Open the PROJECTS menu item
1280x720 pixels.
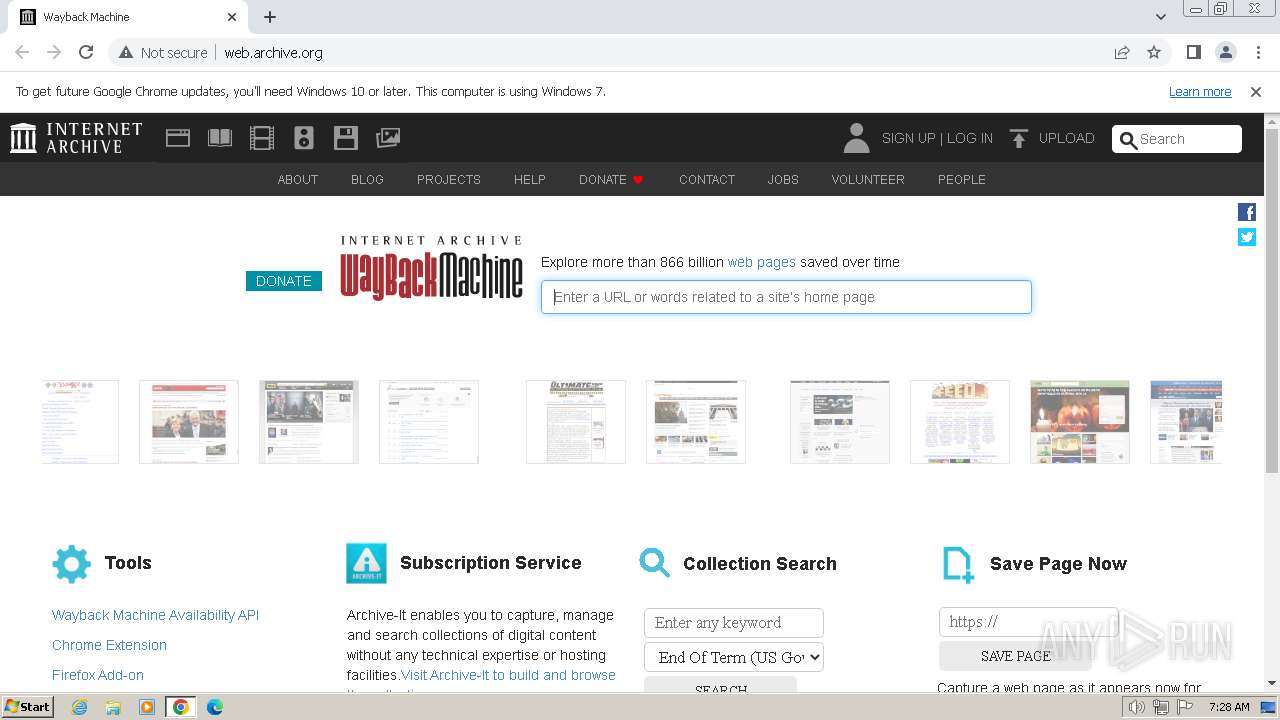click(x=449, y=179)
